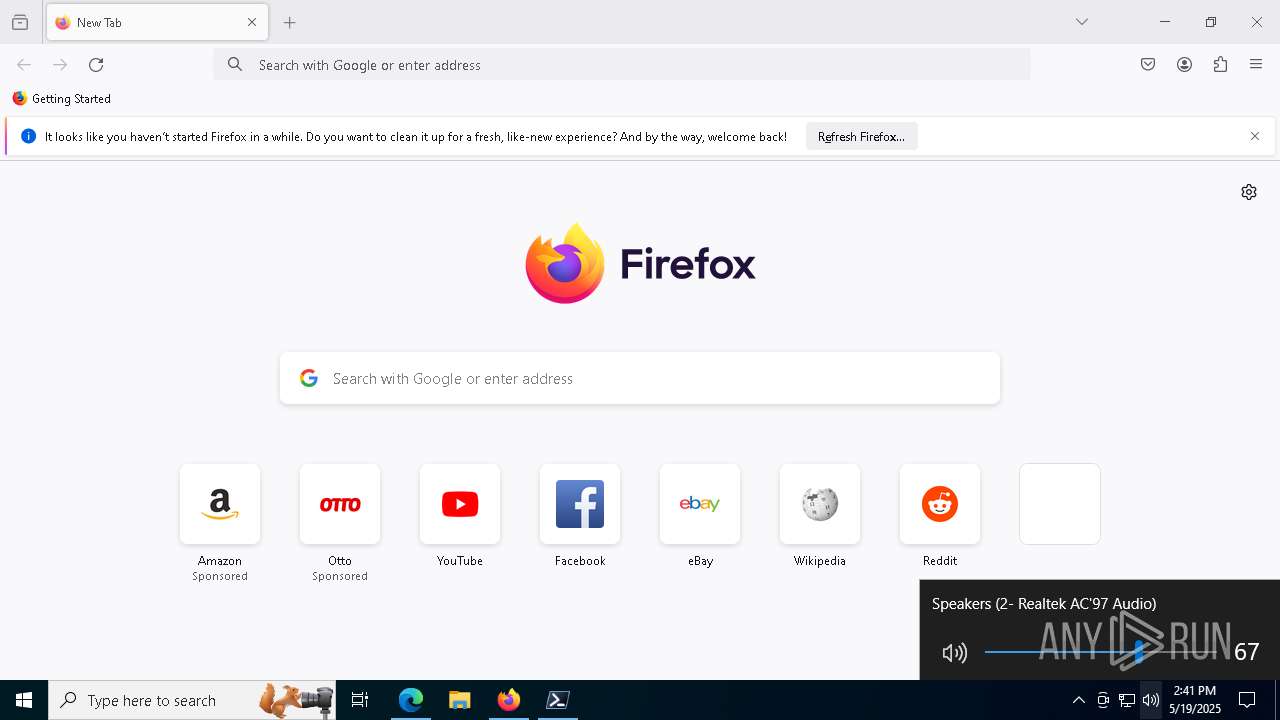Open the Facebook shortcut tile
Viewport: 1280px width, 720px height.
pyautogui.click(x=580, y=504)
